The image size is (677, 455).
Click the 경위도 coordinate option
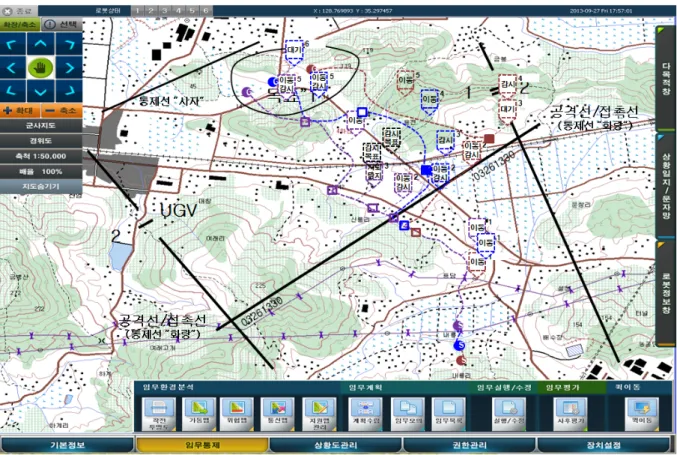point(41,141)
